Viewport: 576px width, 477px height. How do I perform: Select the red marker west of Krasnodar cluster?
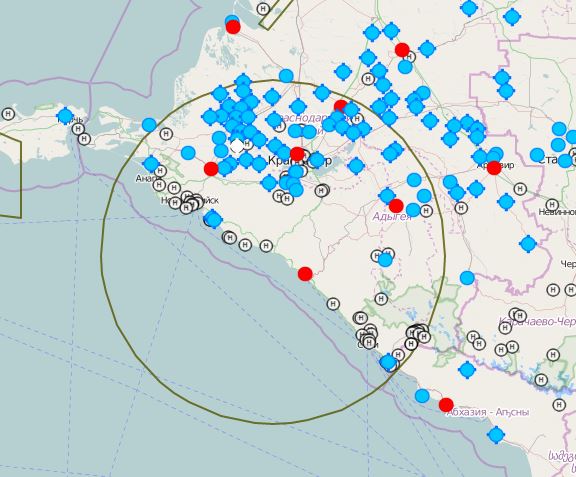[211, 169]
